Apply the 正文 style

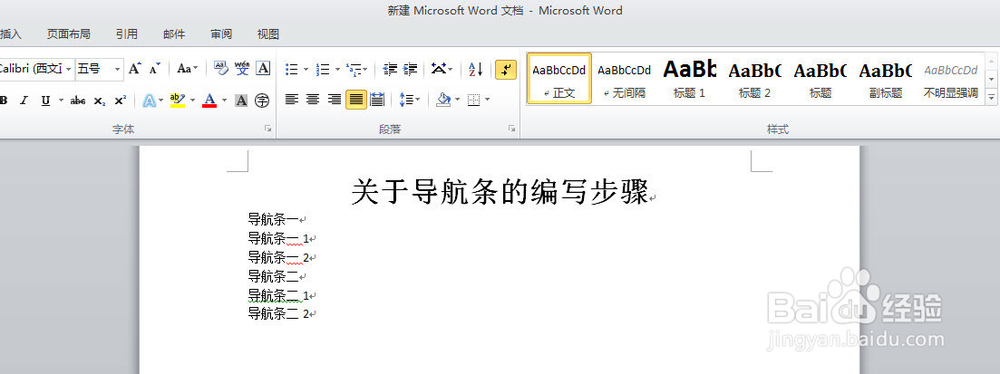tap(559, 79)
